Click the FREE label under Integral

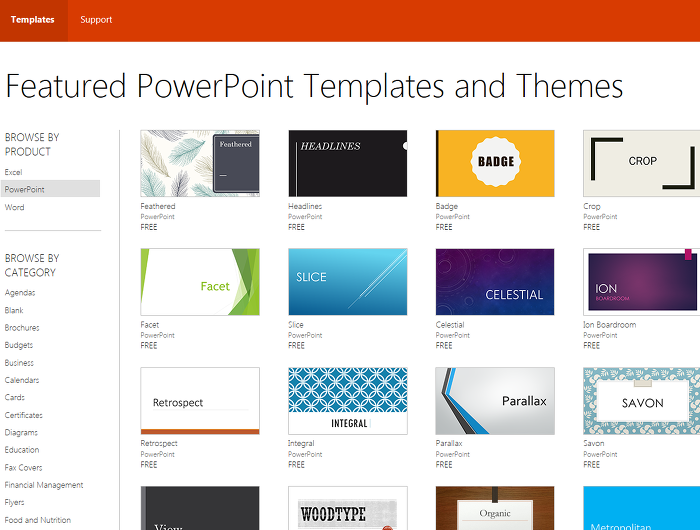coord(296,465)
